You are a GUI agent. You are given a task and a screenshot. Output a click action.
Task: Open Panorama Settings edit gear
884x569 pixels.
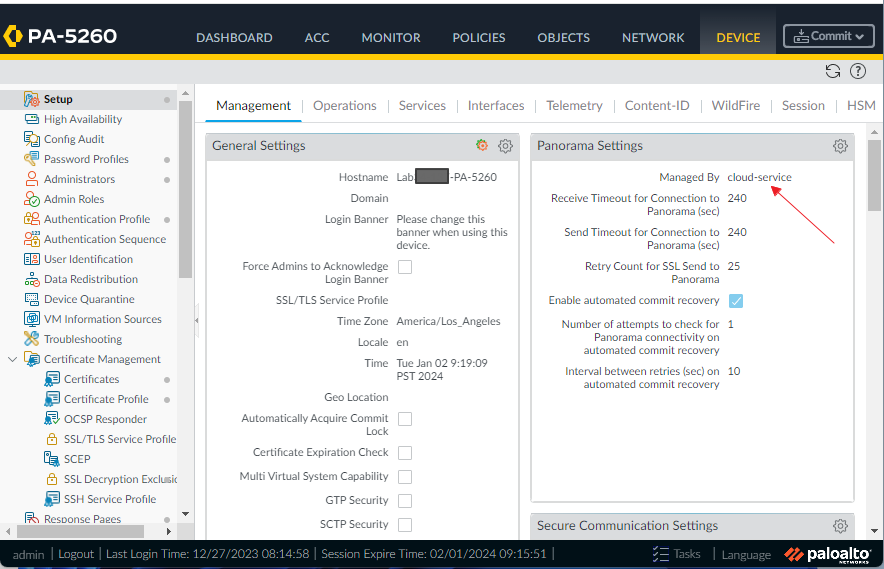(x=840, y=146)
